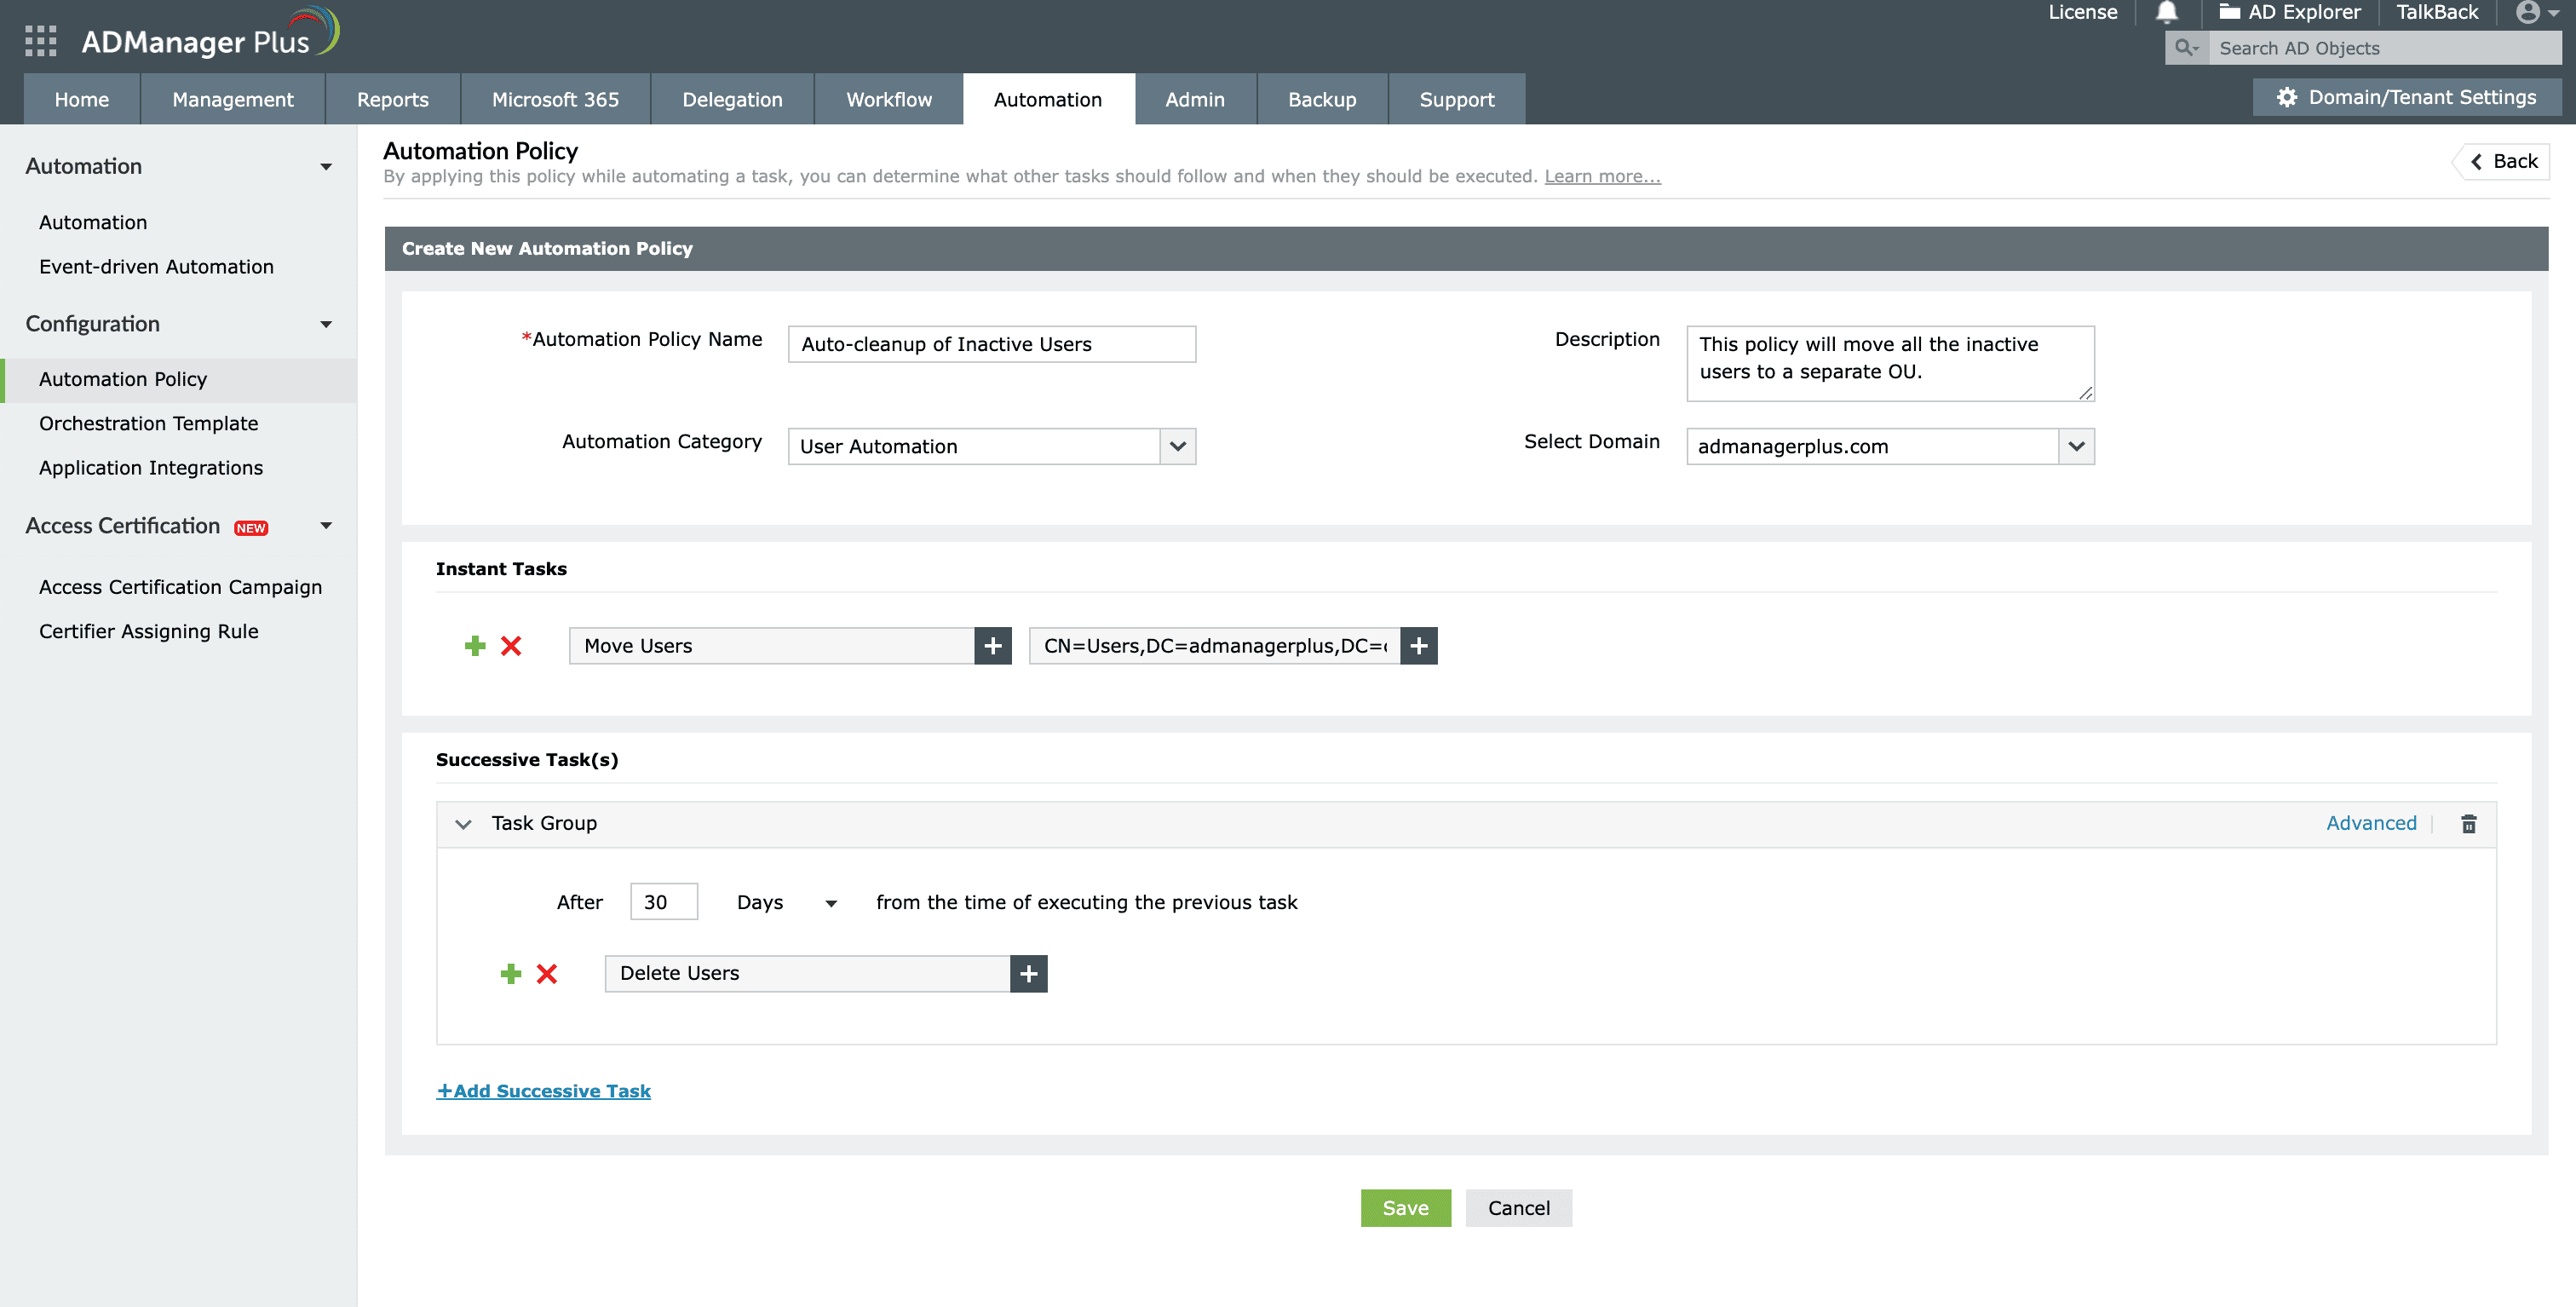Remove Move Users task with red X
The width and height of the screenshot is (2576, 1307).
(x=511, y=646)
